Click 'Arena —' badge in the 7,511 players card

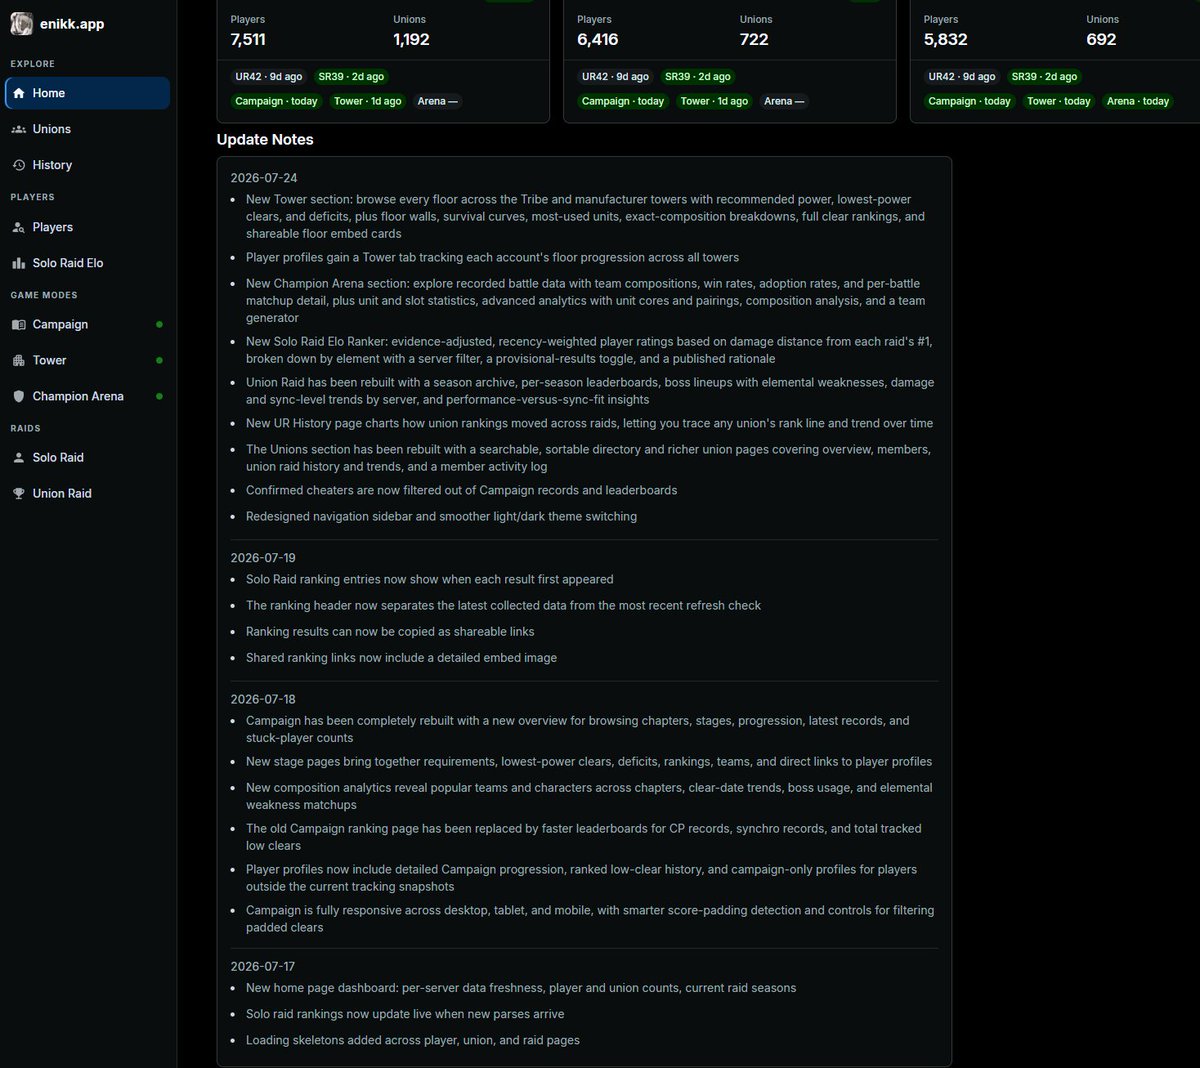point(437,101)
